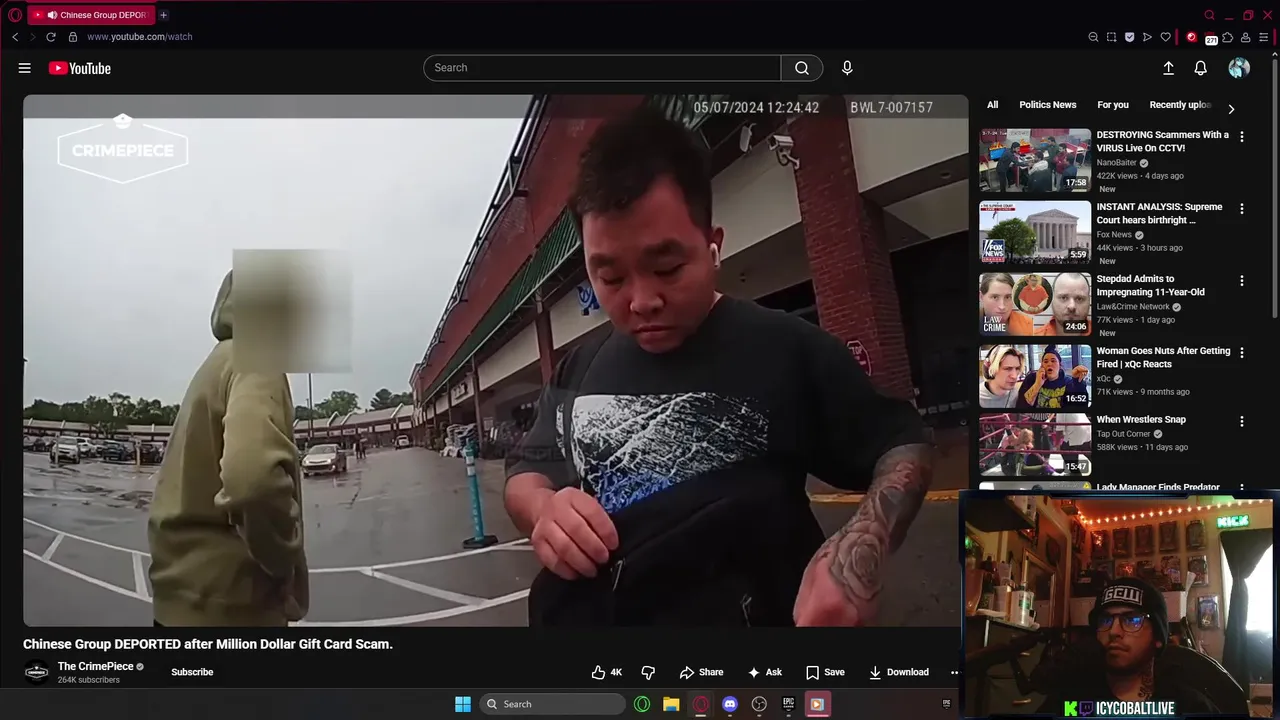Image resolution: width=1280 pixels, height=720 pixels.
Task: Click the Tap Out Corner channel name
Action: point(1123,434)
